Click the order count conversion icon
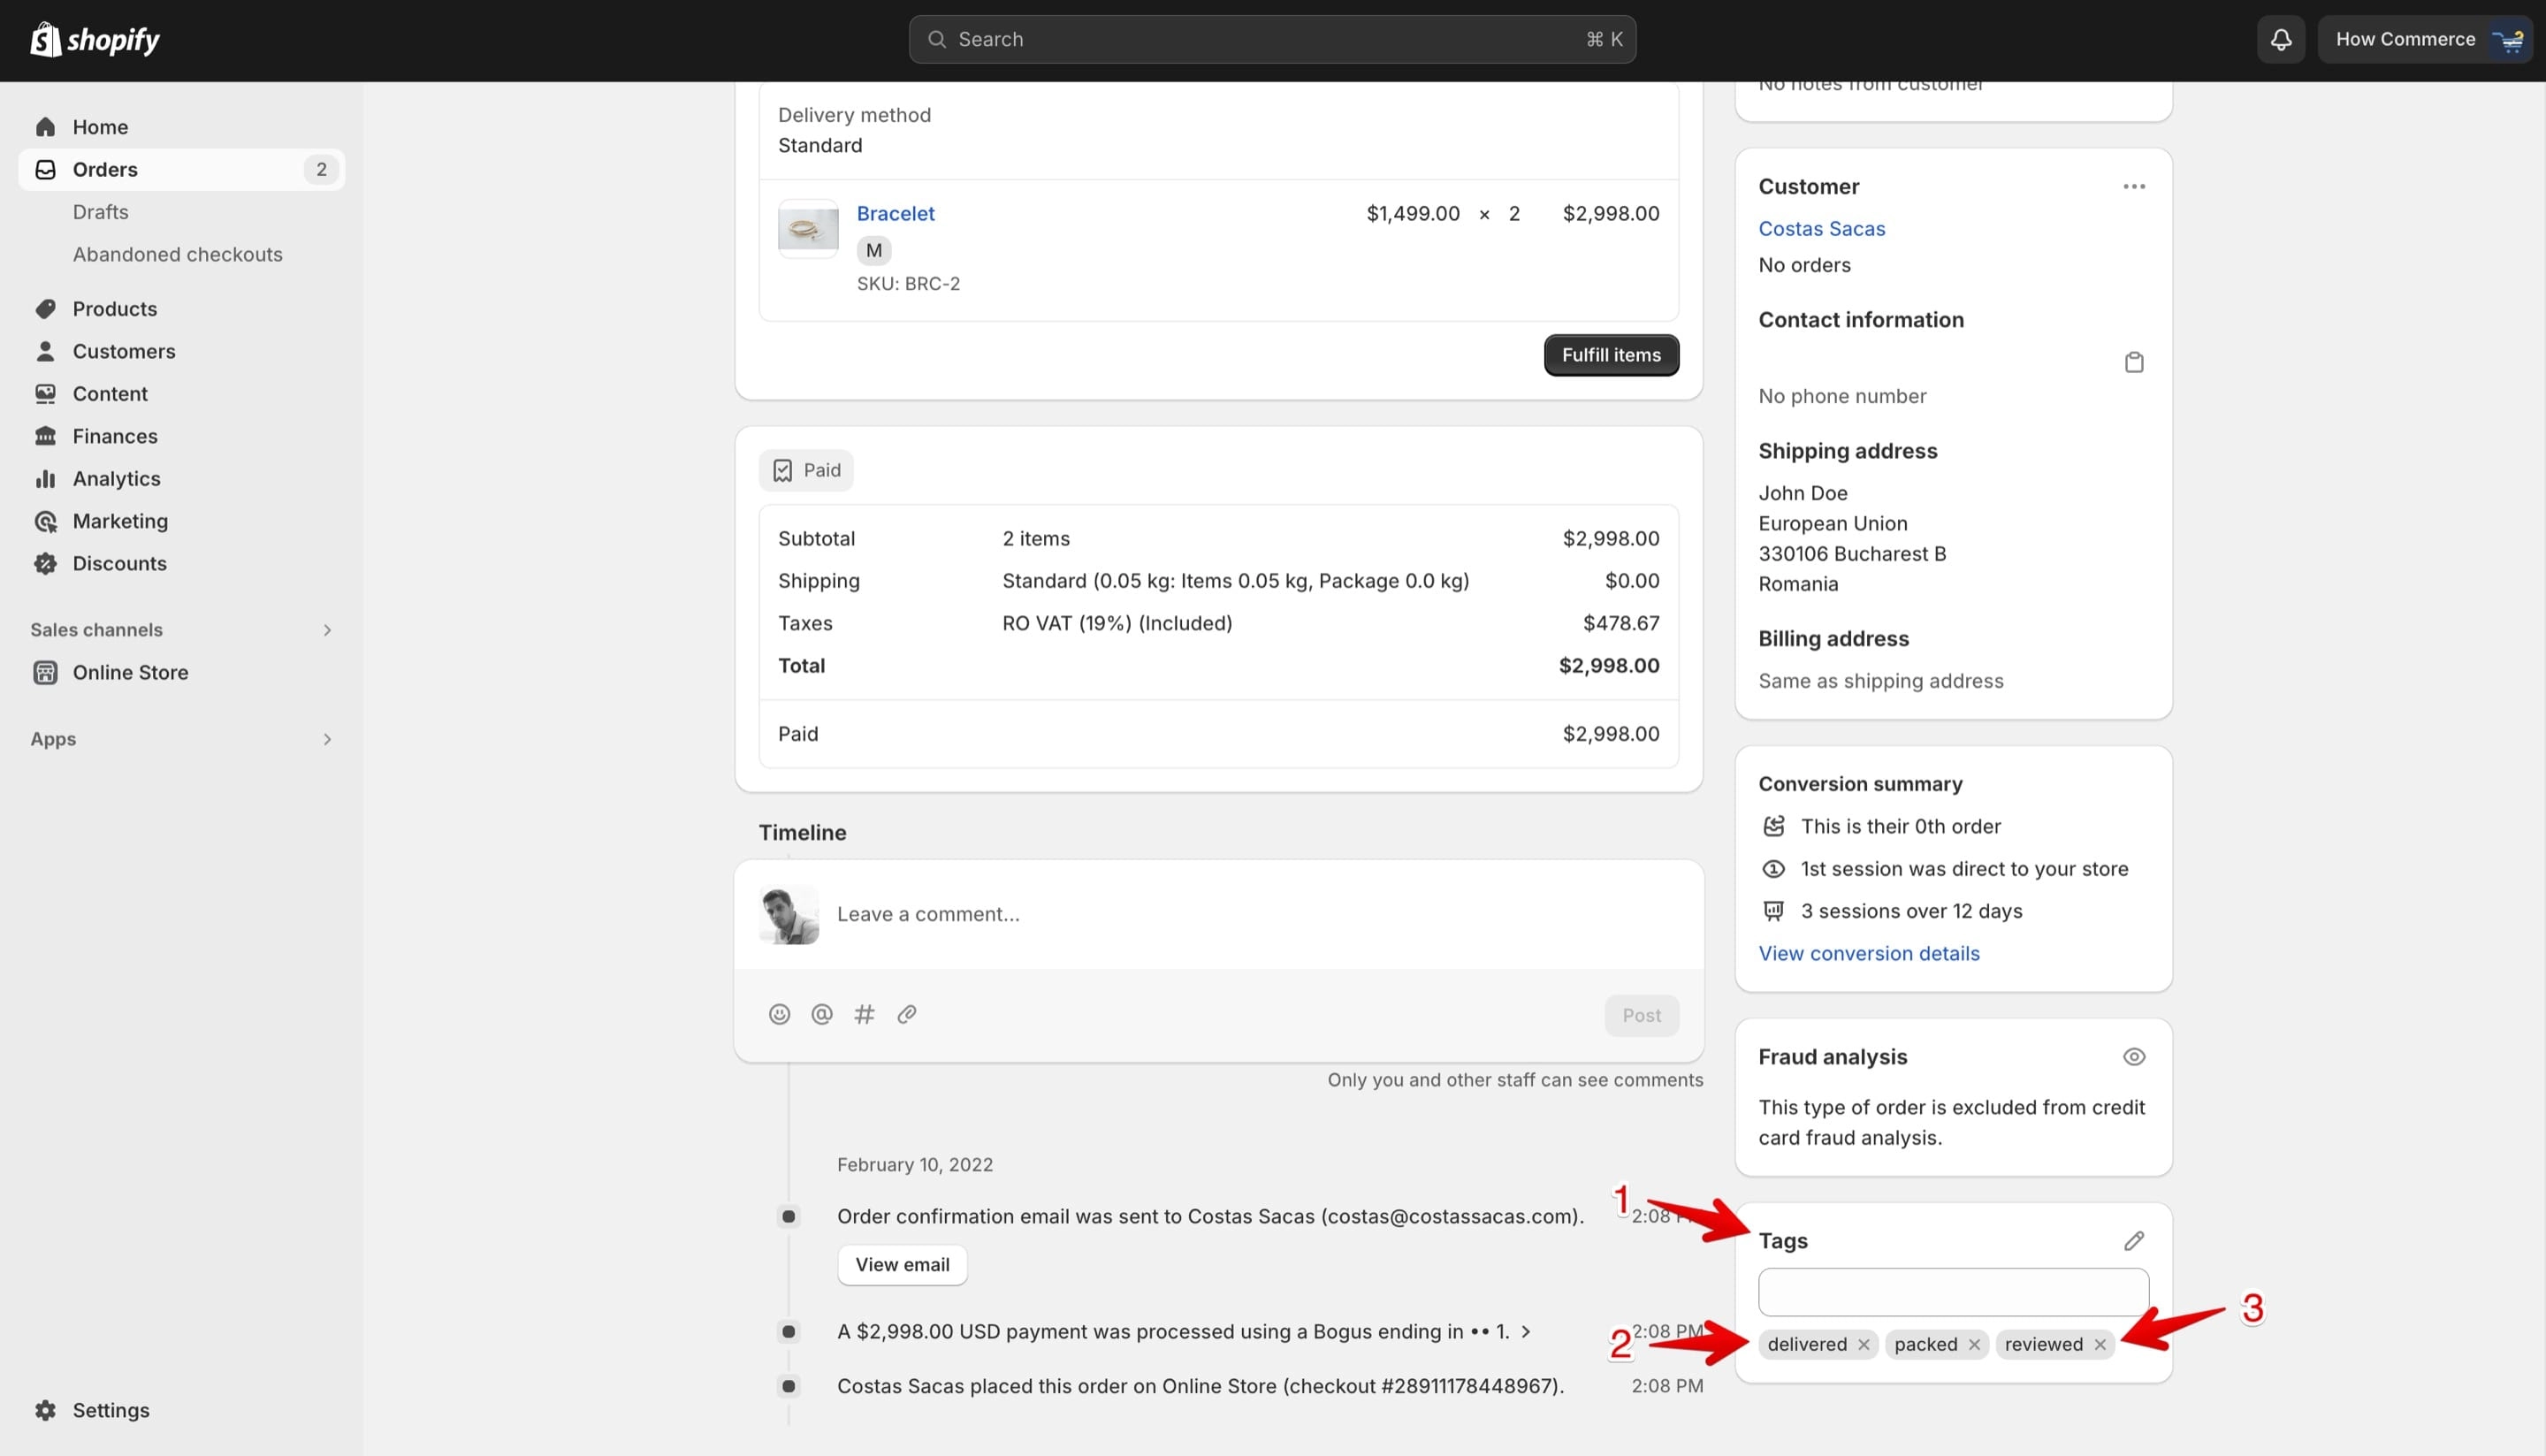2546x1456 pixels. [x=1773, y=826]
